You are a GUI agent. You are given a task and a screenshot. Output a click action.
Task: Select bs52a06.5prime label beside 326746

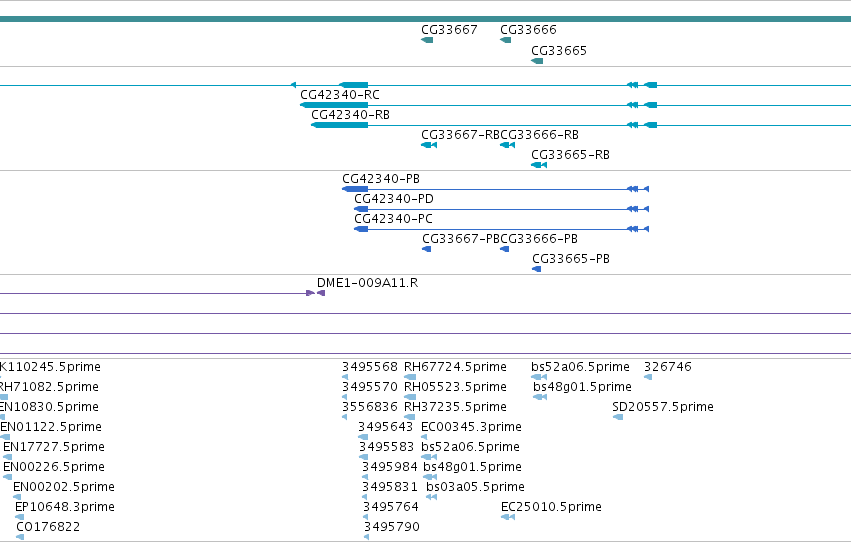[580, 367]
